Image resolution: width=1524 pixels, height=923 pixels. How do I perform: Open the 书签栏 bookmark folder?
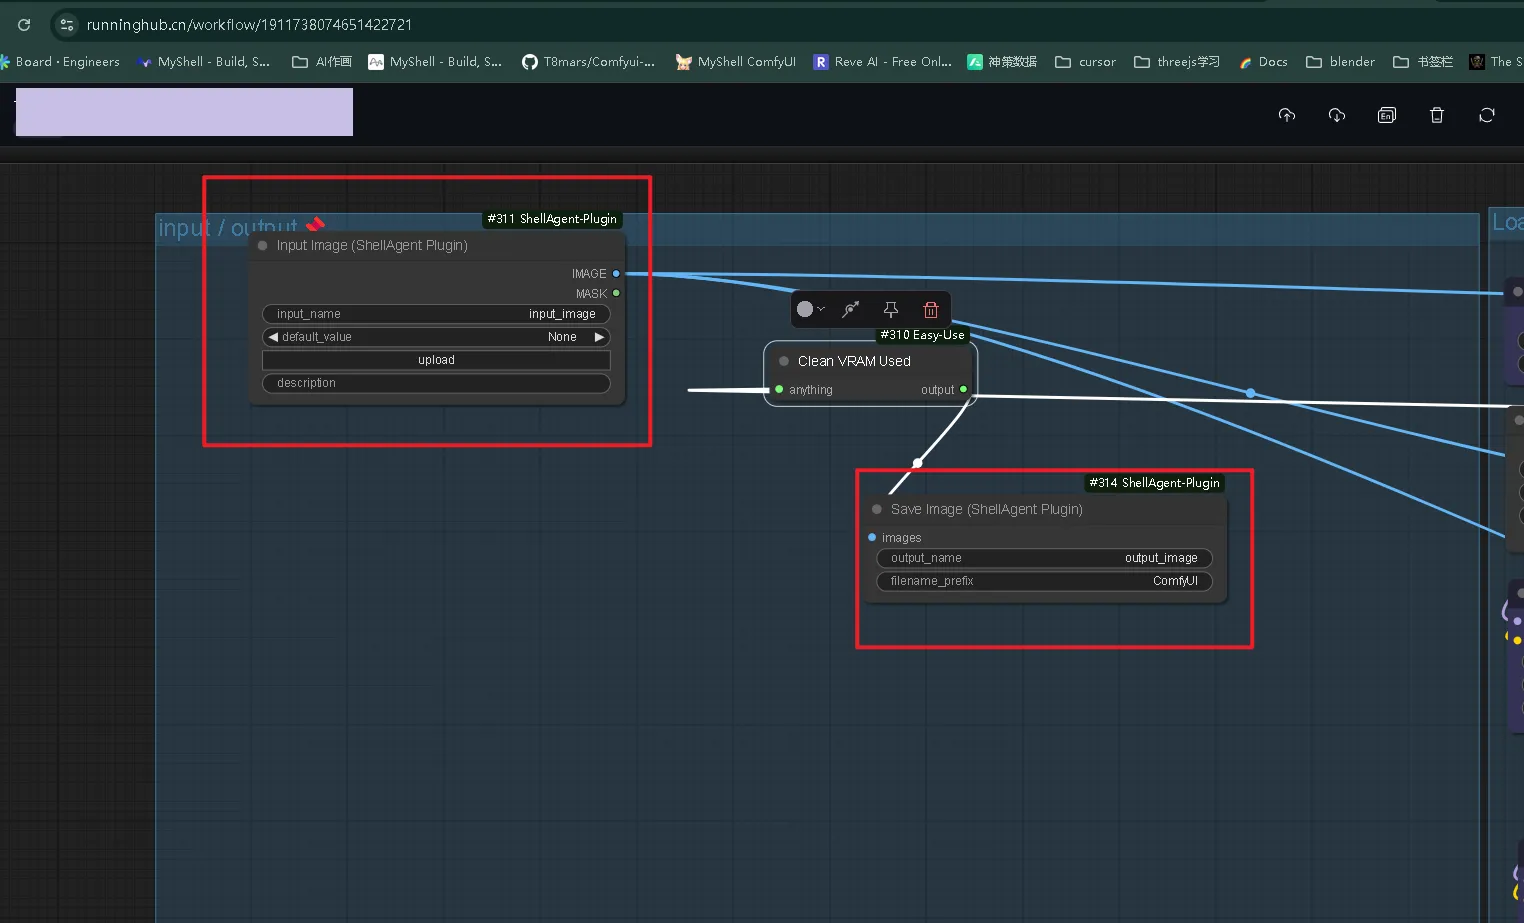(1423, 62)
